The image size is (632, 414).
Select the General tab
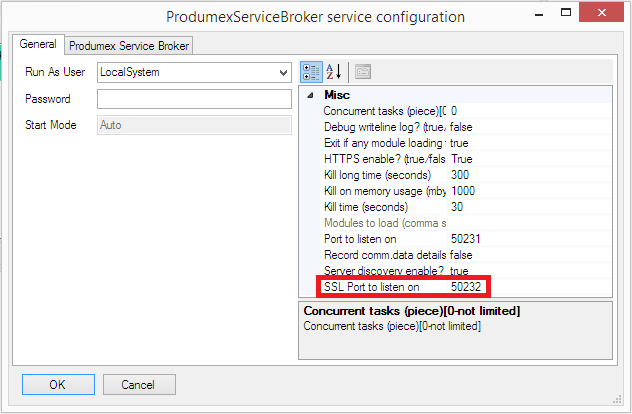38,44
